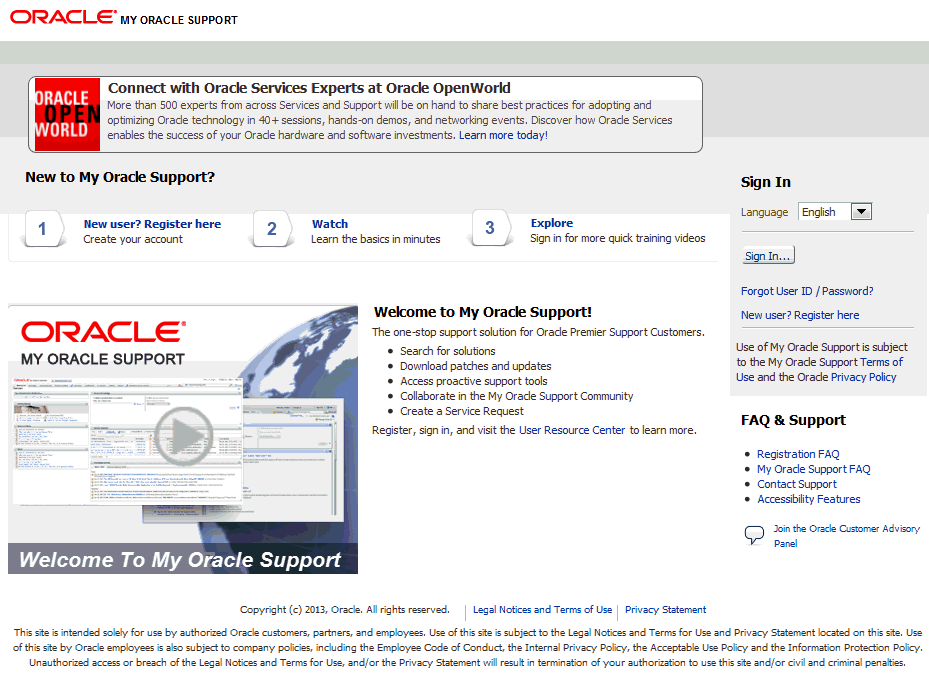Click the Explore step link
929x675 pixels.
(x=552, y=223)
